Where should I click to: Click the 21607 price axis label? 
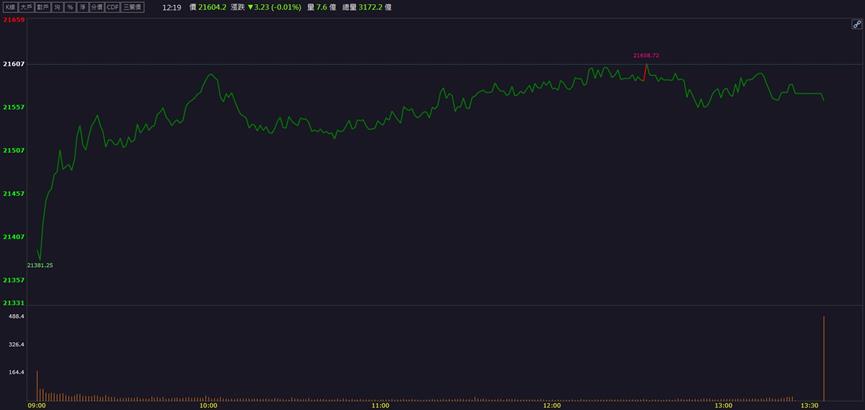pyautogui.click(x=12, y=64)
